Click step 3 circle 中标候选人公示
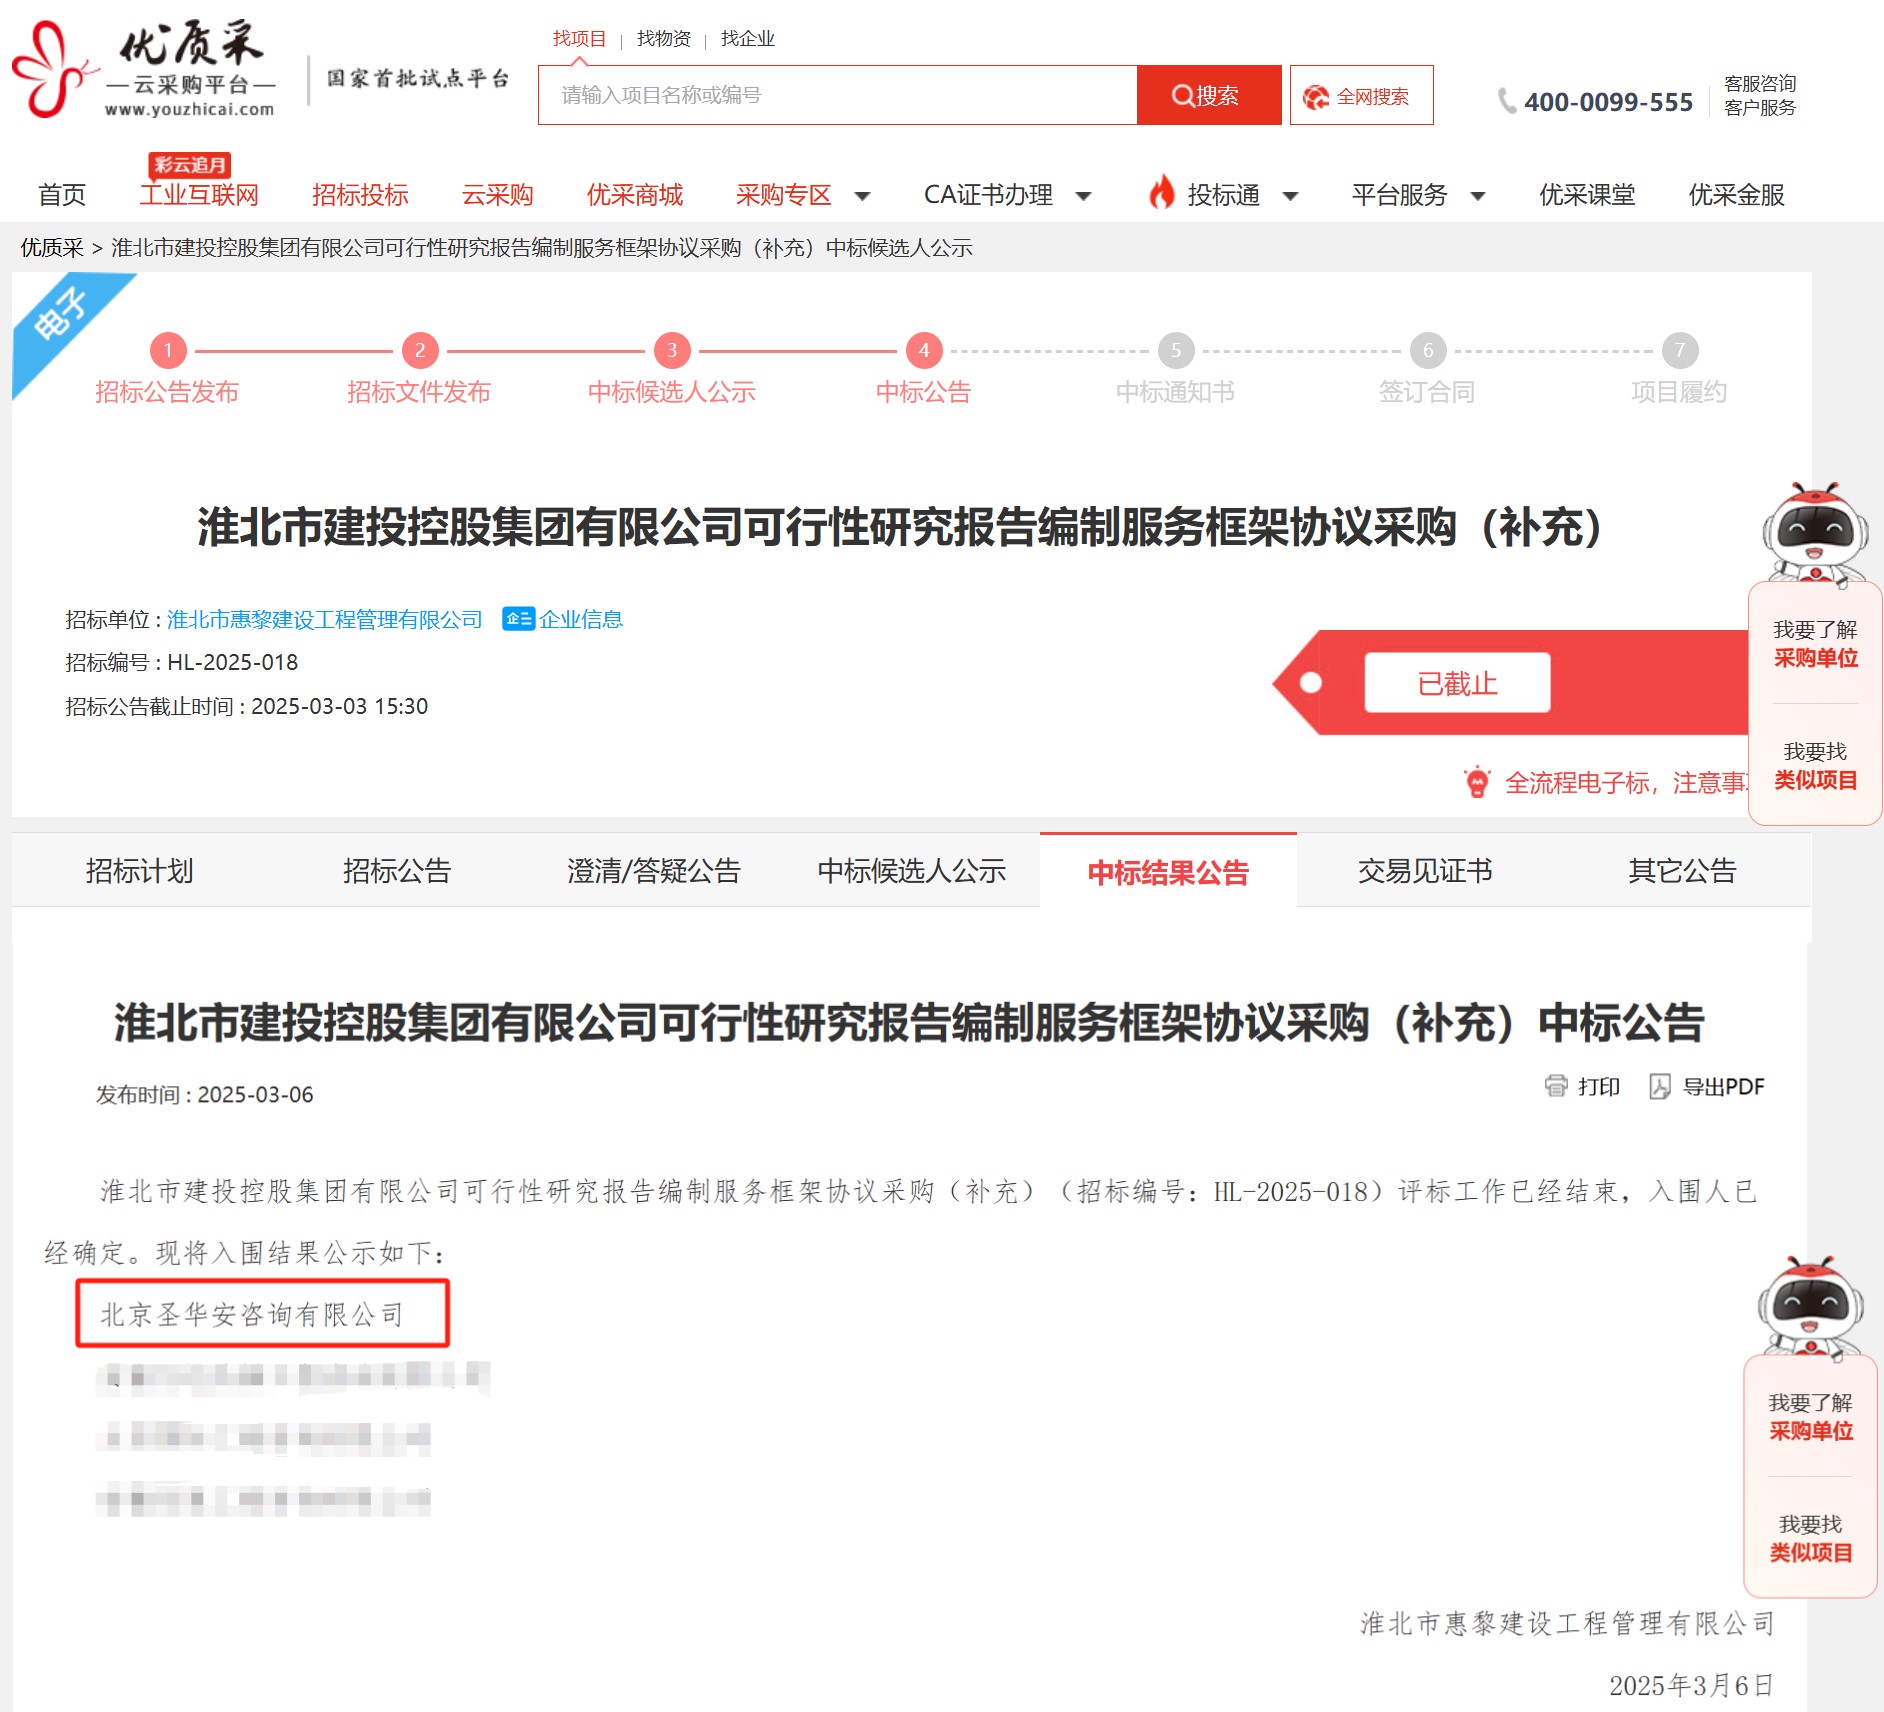This screenshot has height=1712, width=1884. (x=672, y=350)
